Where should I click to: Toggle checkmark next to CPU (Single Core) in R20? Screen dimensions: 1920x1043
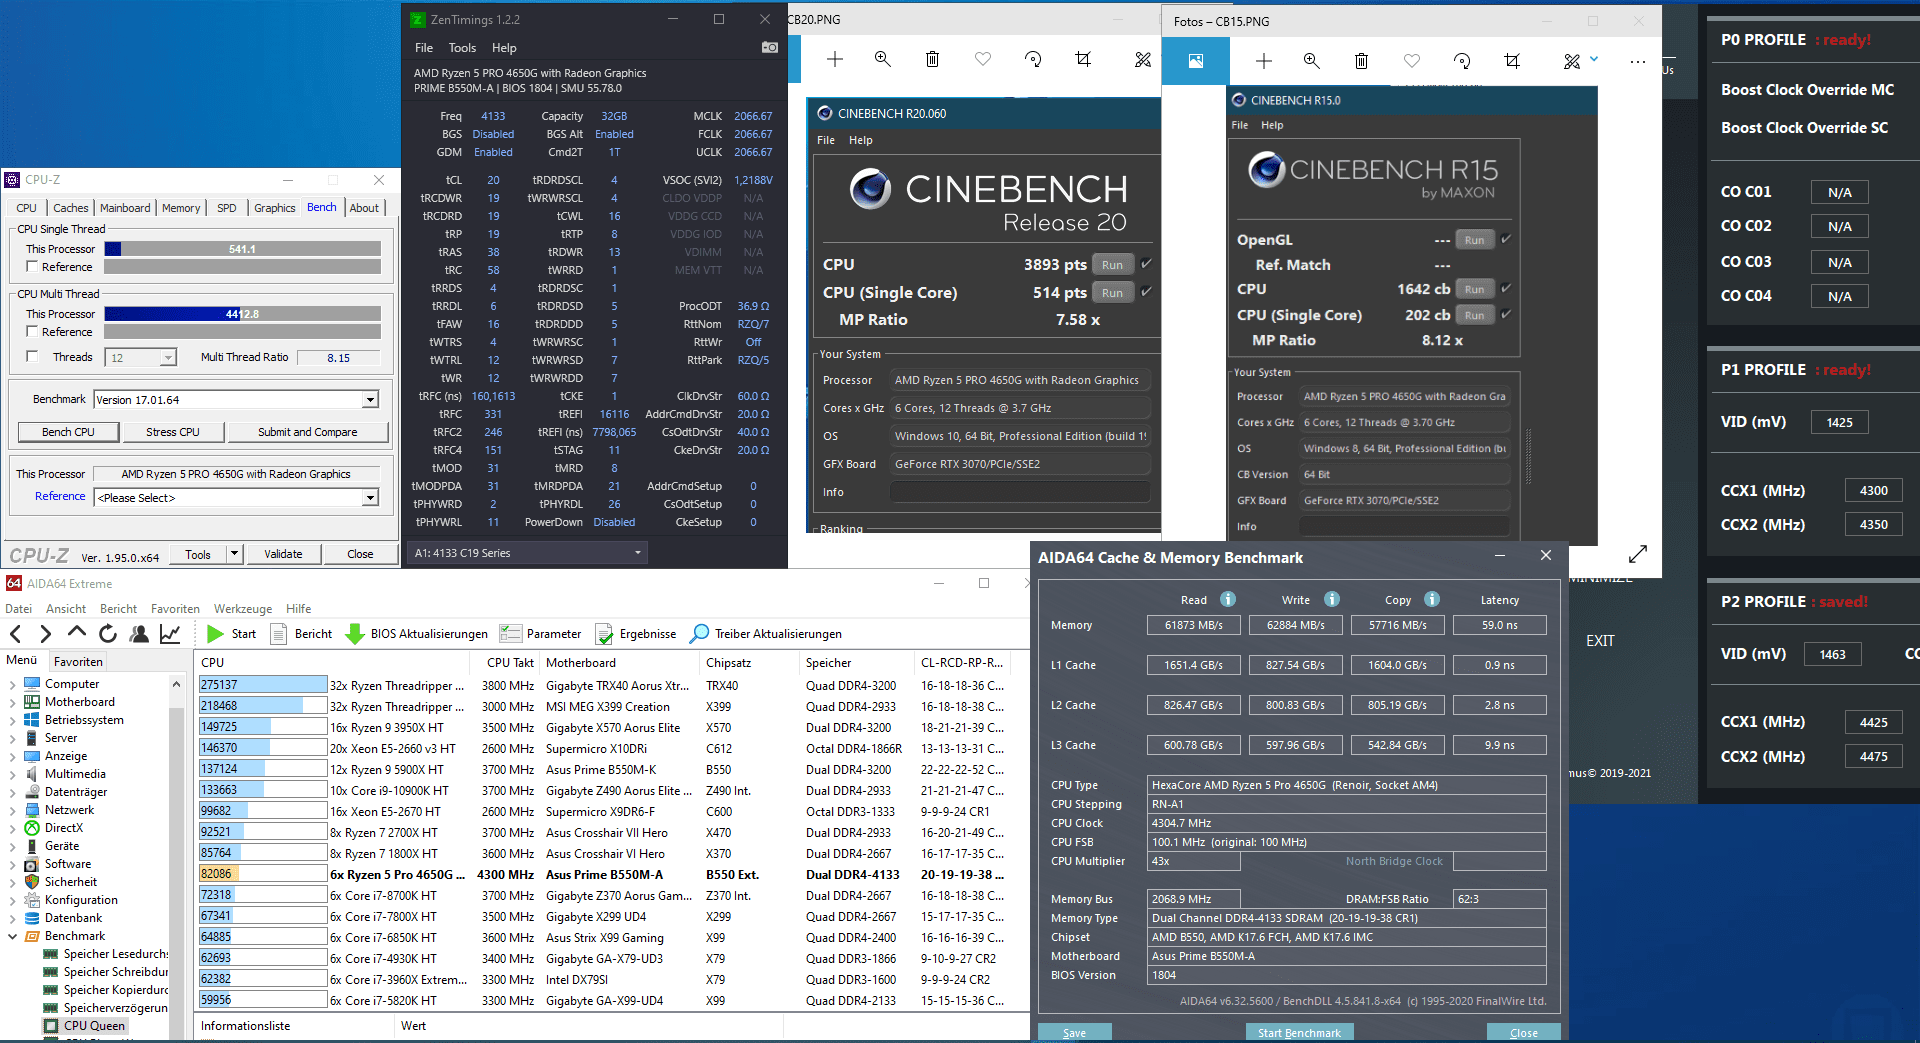pyautogui.click(x=1146, y=292)
